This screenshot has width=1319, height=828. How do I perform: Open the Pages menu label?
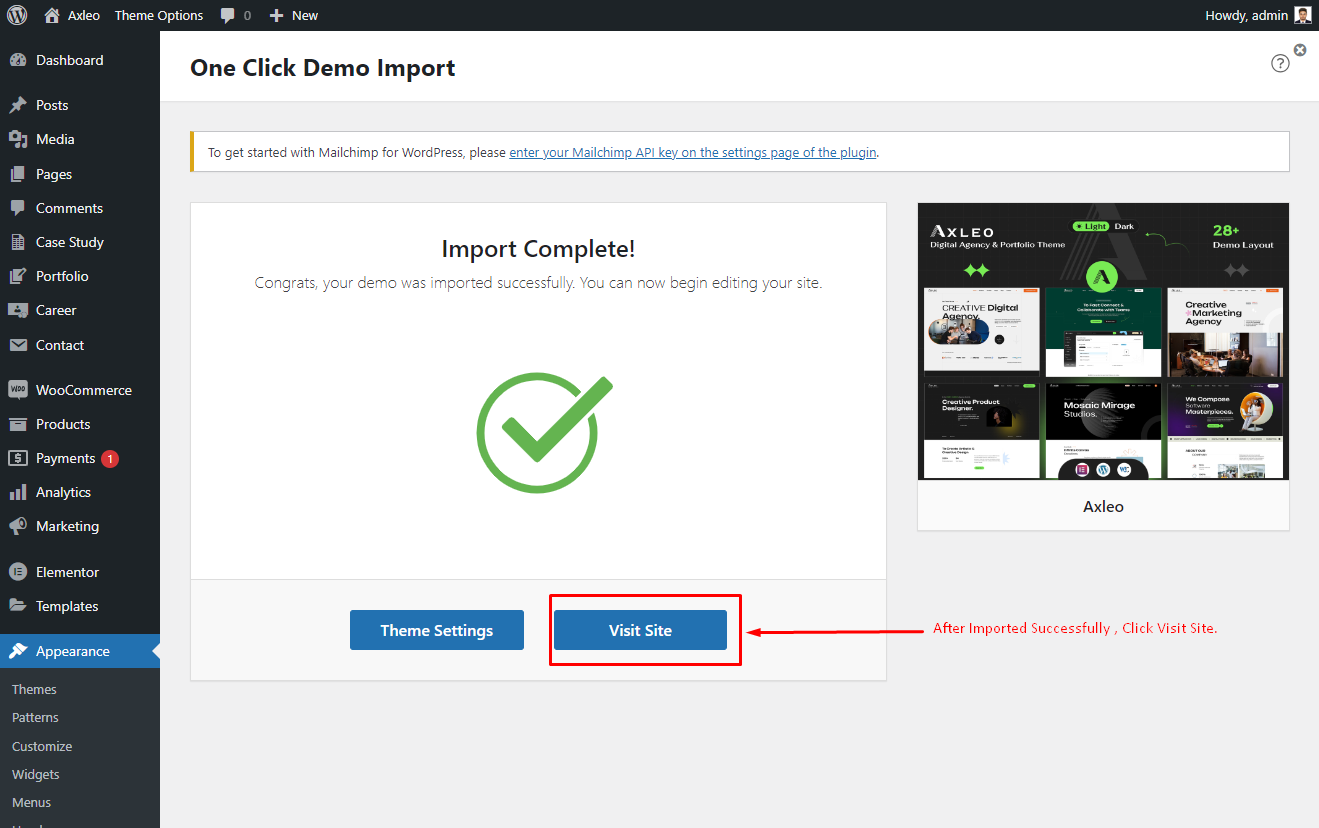coord(54,174)
